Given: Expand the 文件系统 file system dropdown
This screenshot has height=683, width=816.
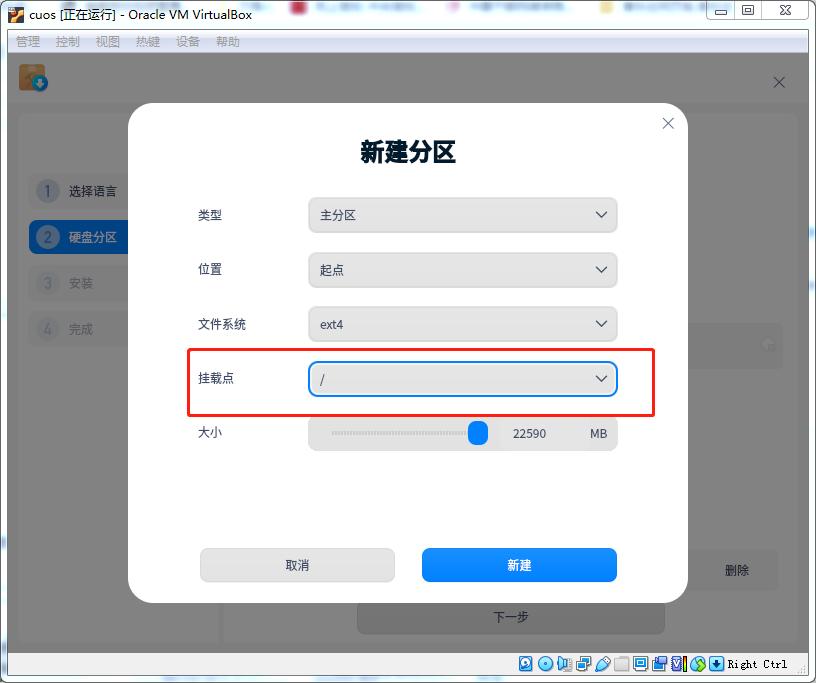Looking at the screenshot, I should click(462, 324).
